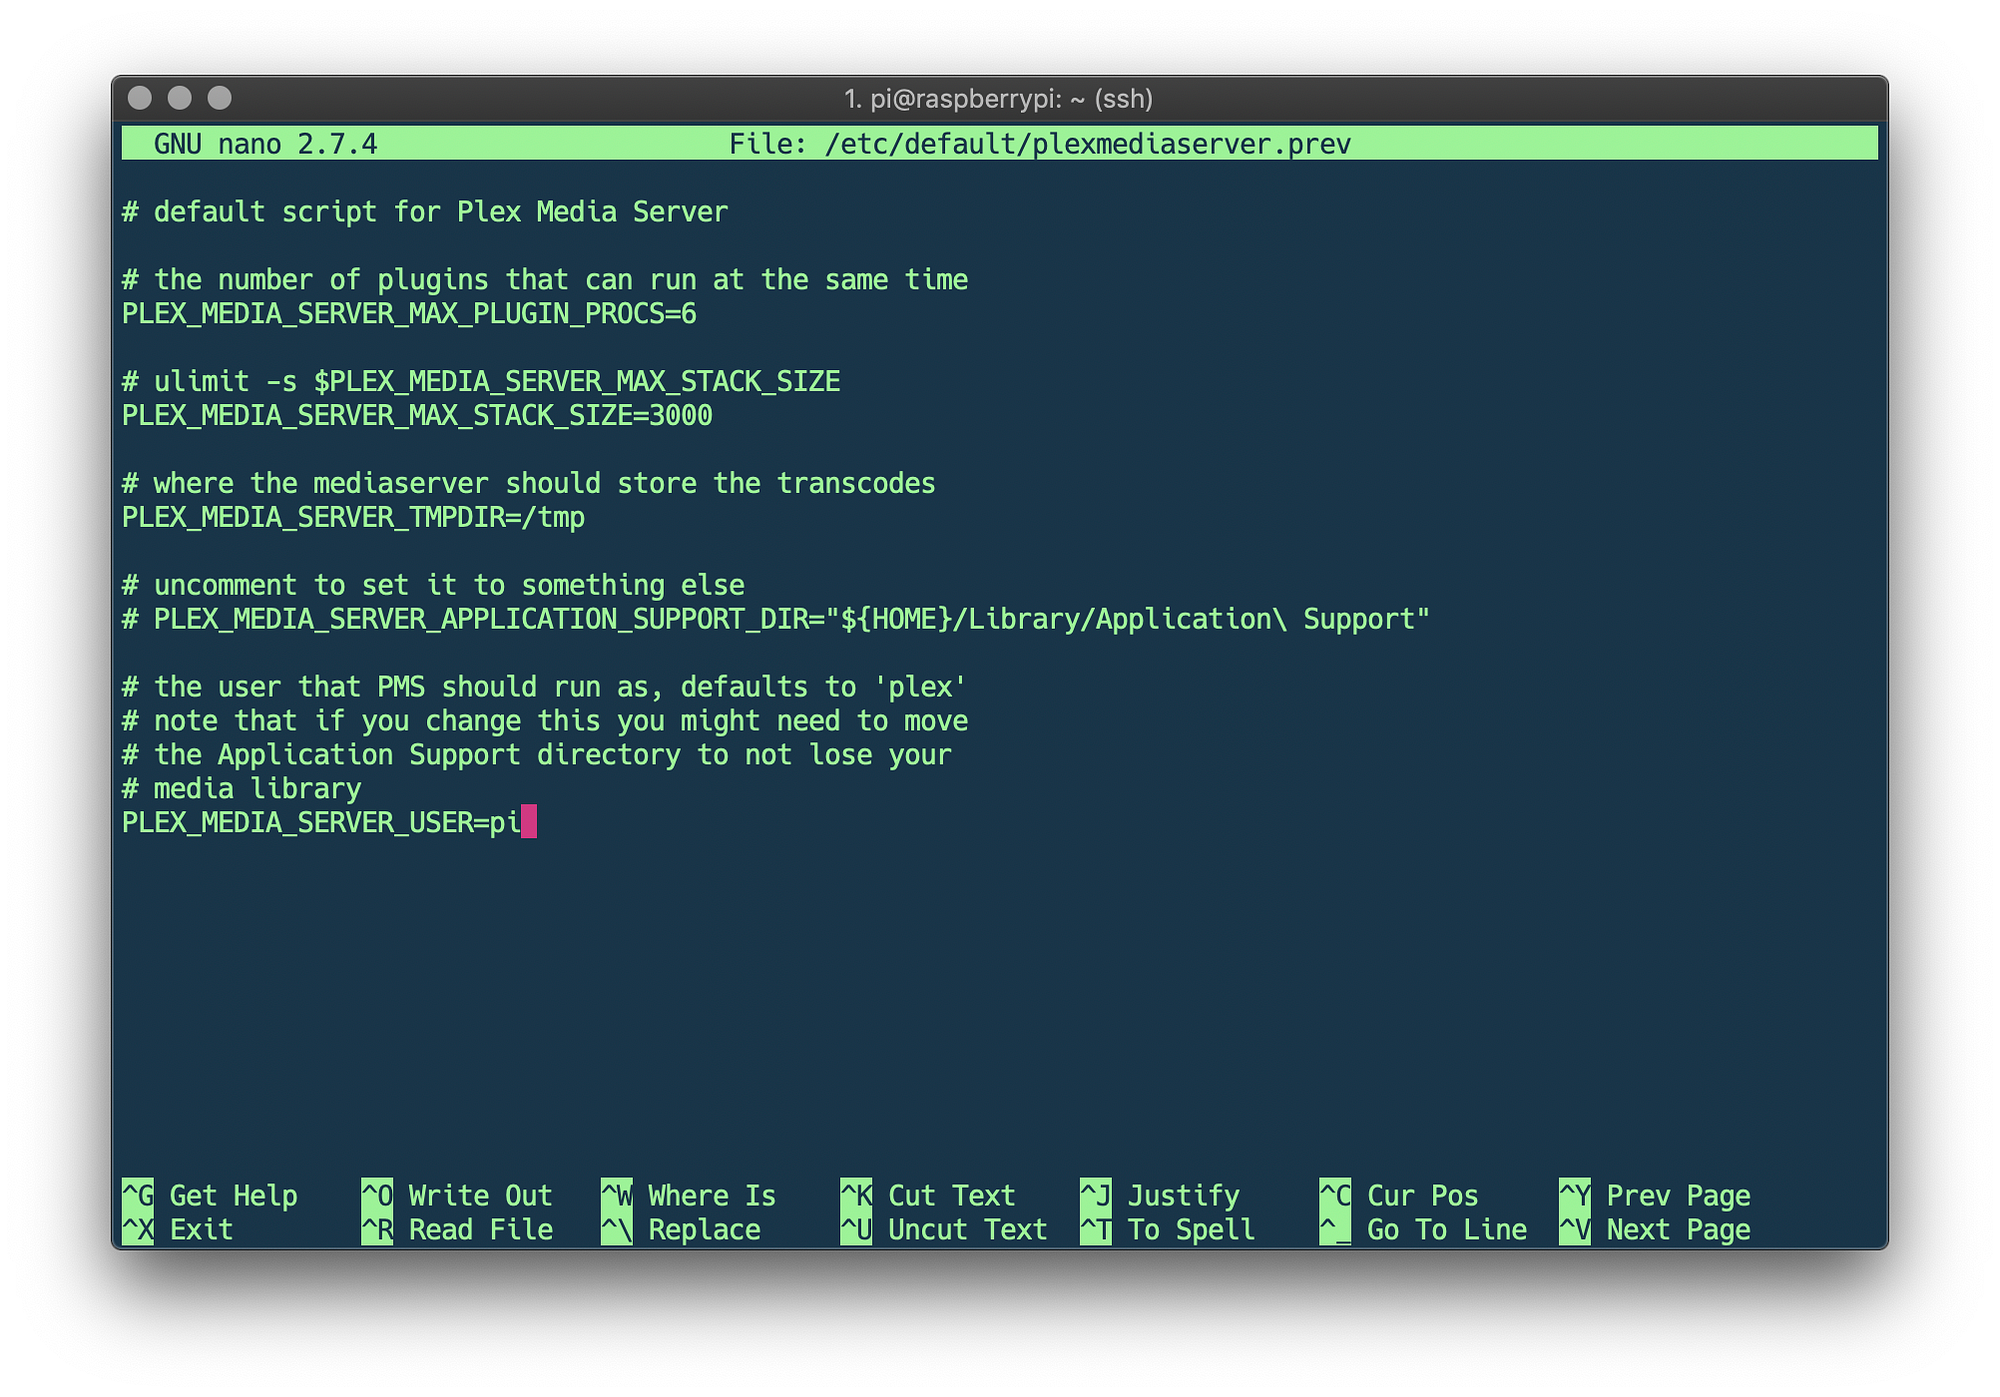Click the ^R Read File shortcut

tap(456, 1229)
